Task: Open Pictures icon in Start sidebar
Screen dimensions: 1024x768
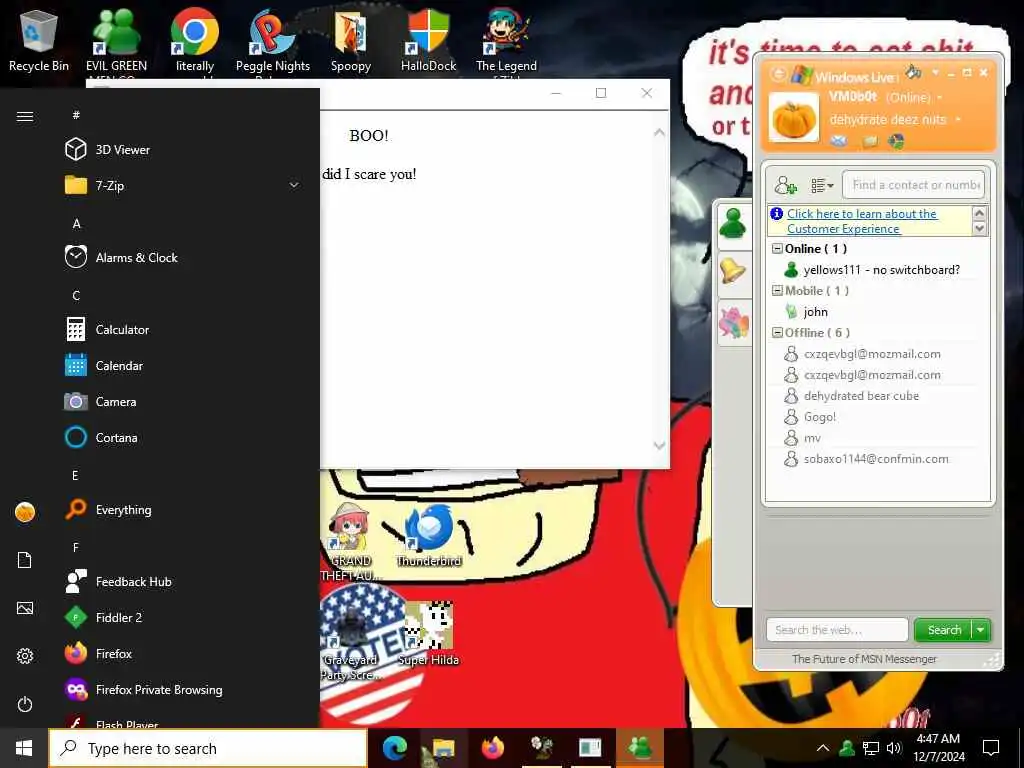Action: pos(25,608)
